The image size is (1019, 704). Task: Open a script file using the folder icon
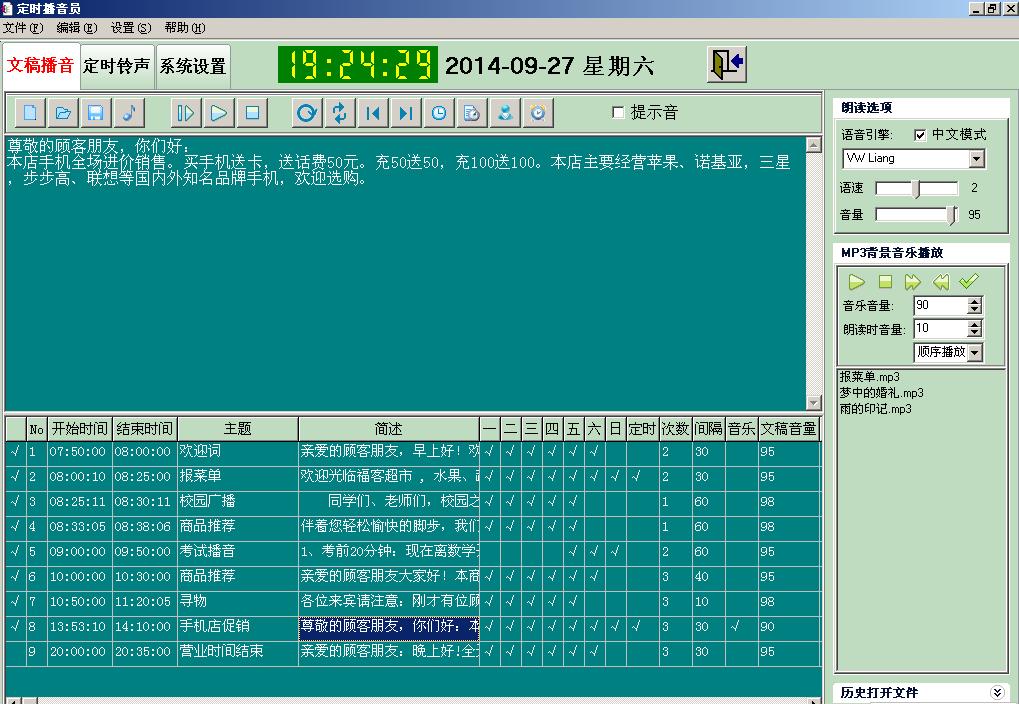[63, 113]
